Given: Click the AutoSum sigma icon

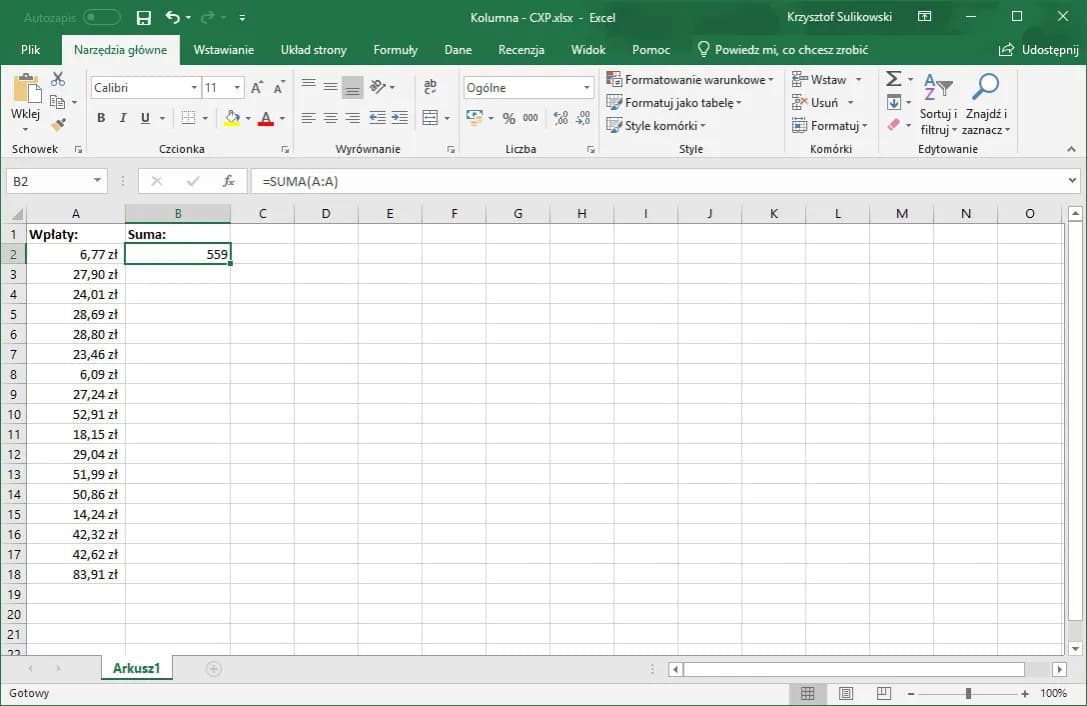Looking at the screenshot, I should 893,79.
